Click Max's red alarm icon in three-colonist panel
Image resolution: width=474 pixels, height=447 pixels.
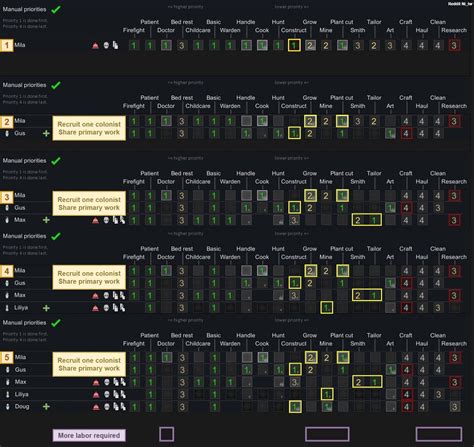(95, 220)
